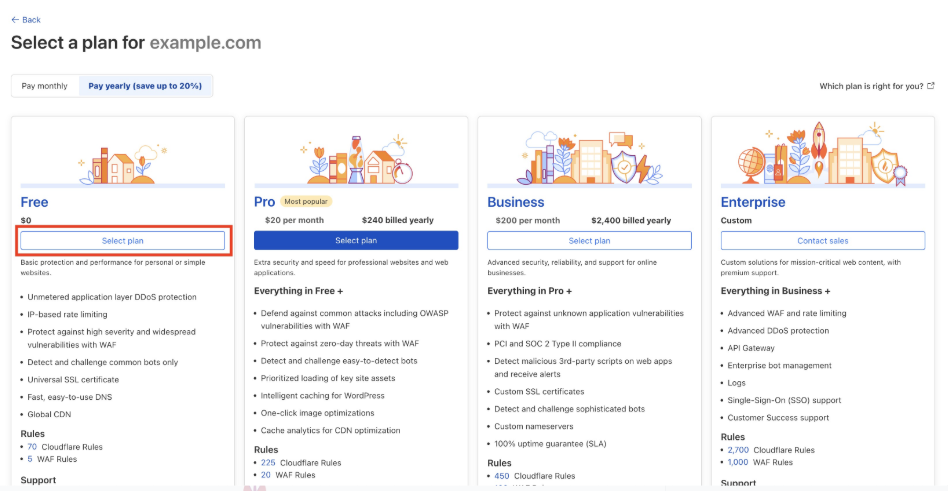Open the 5 WAF Rules link in Free
Screen dimensions: 948x491
click(32, 459)
